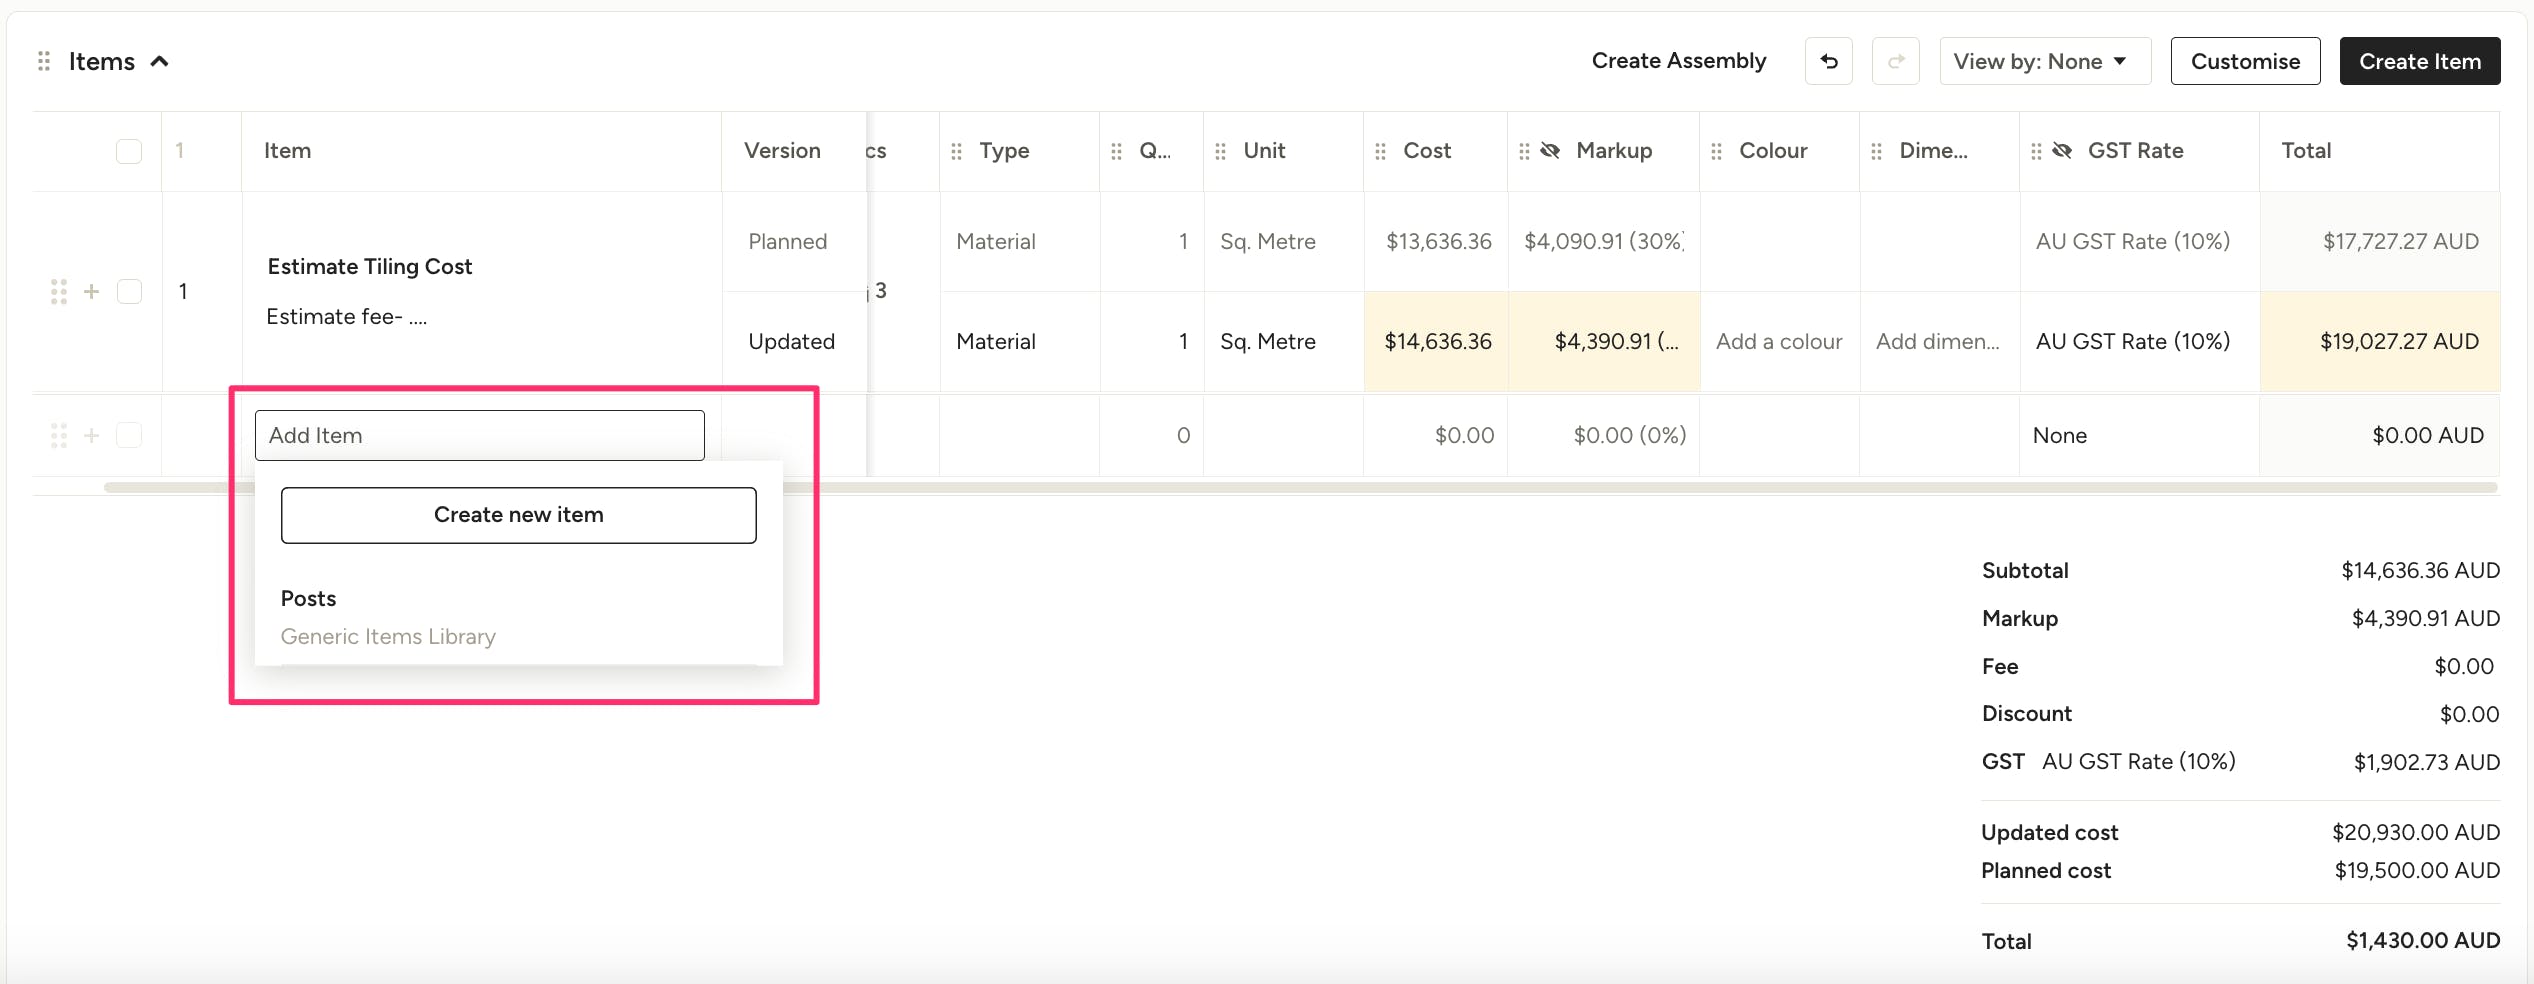Viewport: 2534px width, 984px height.
Task: Select Posts from Generic Items Library
Action: (x=388, y=616)
